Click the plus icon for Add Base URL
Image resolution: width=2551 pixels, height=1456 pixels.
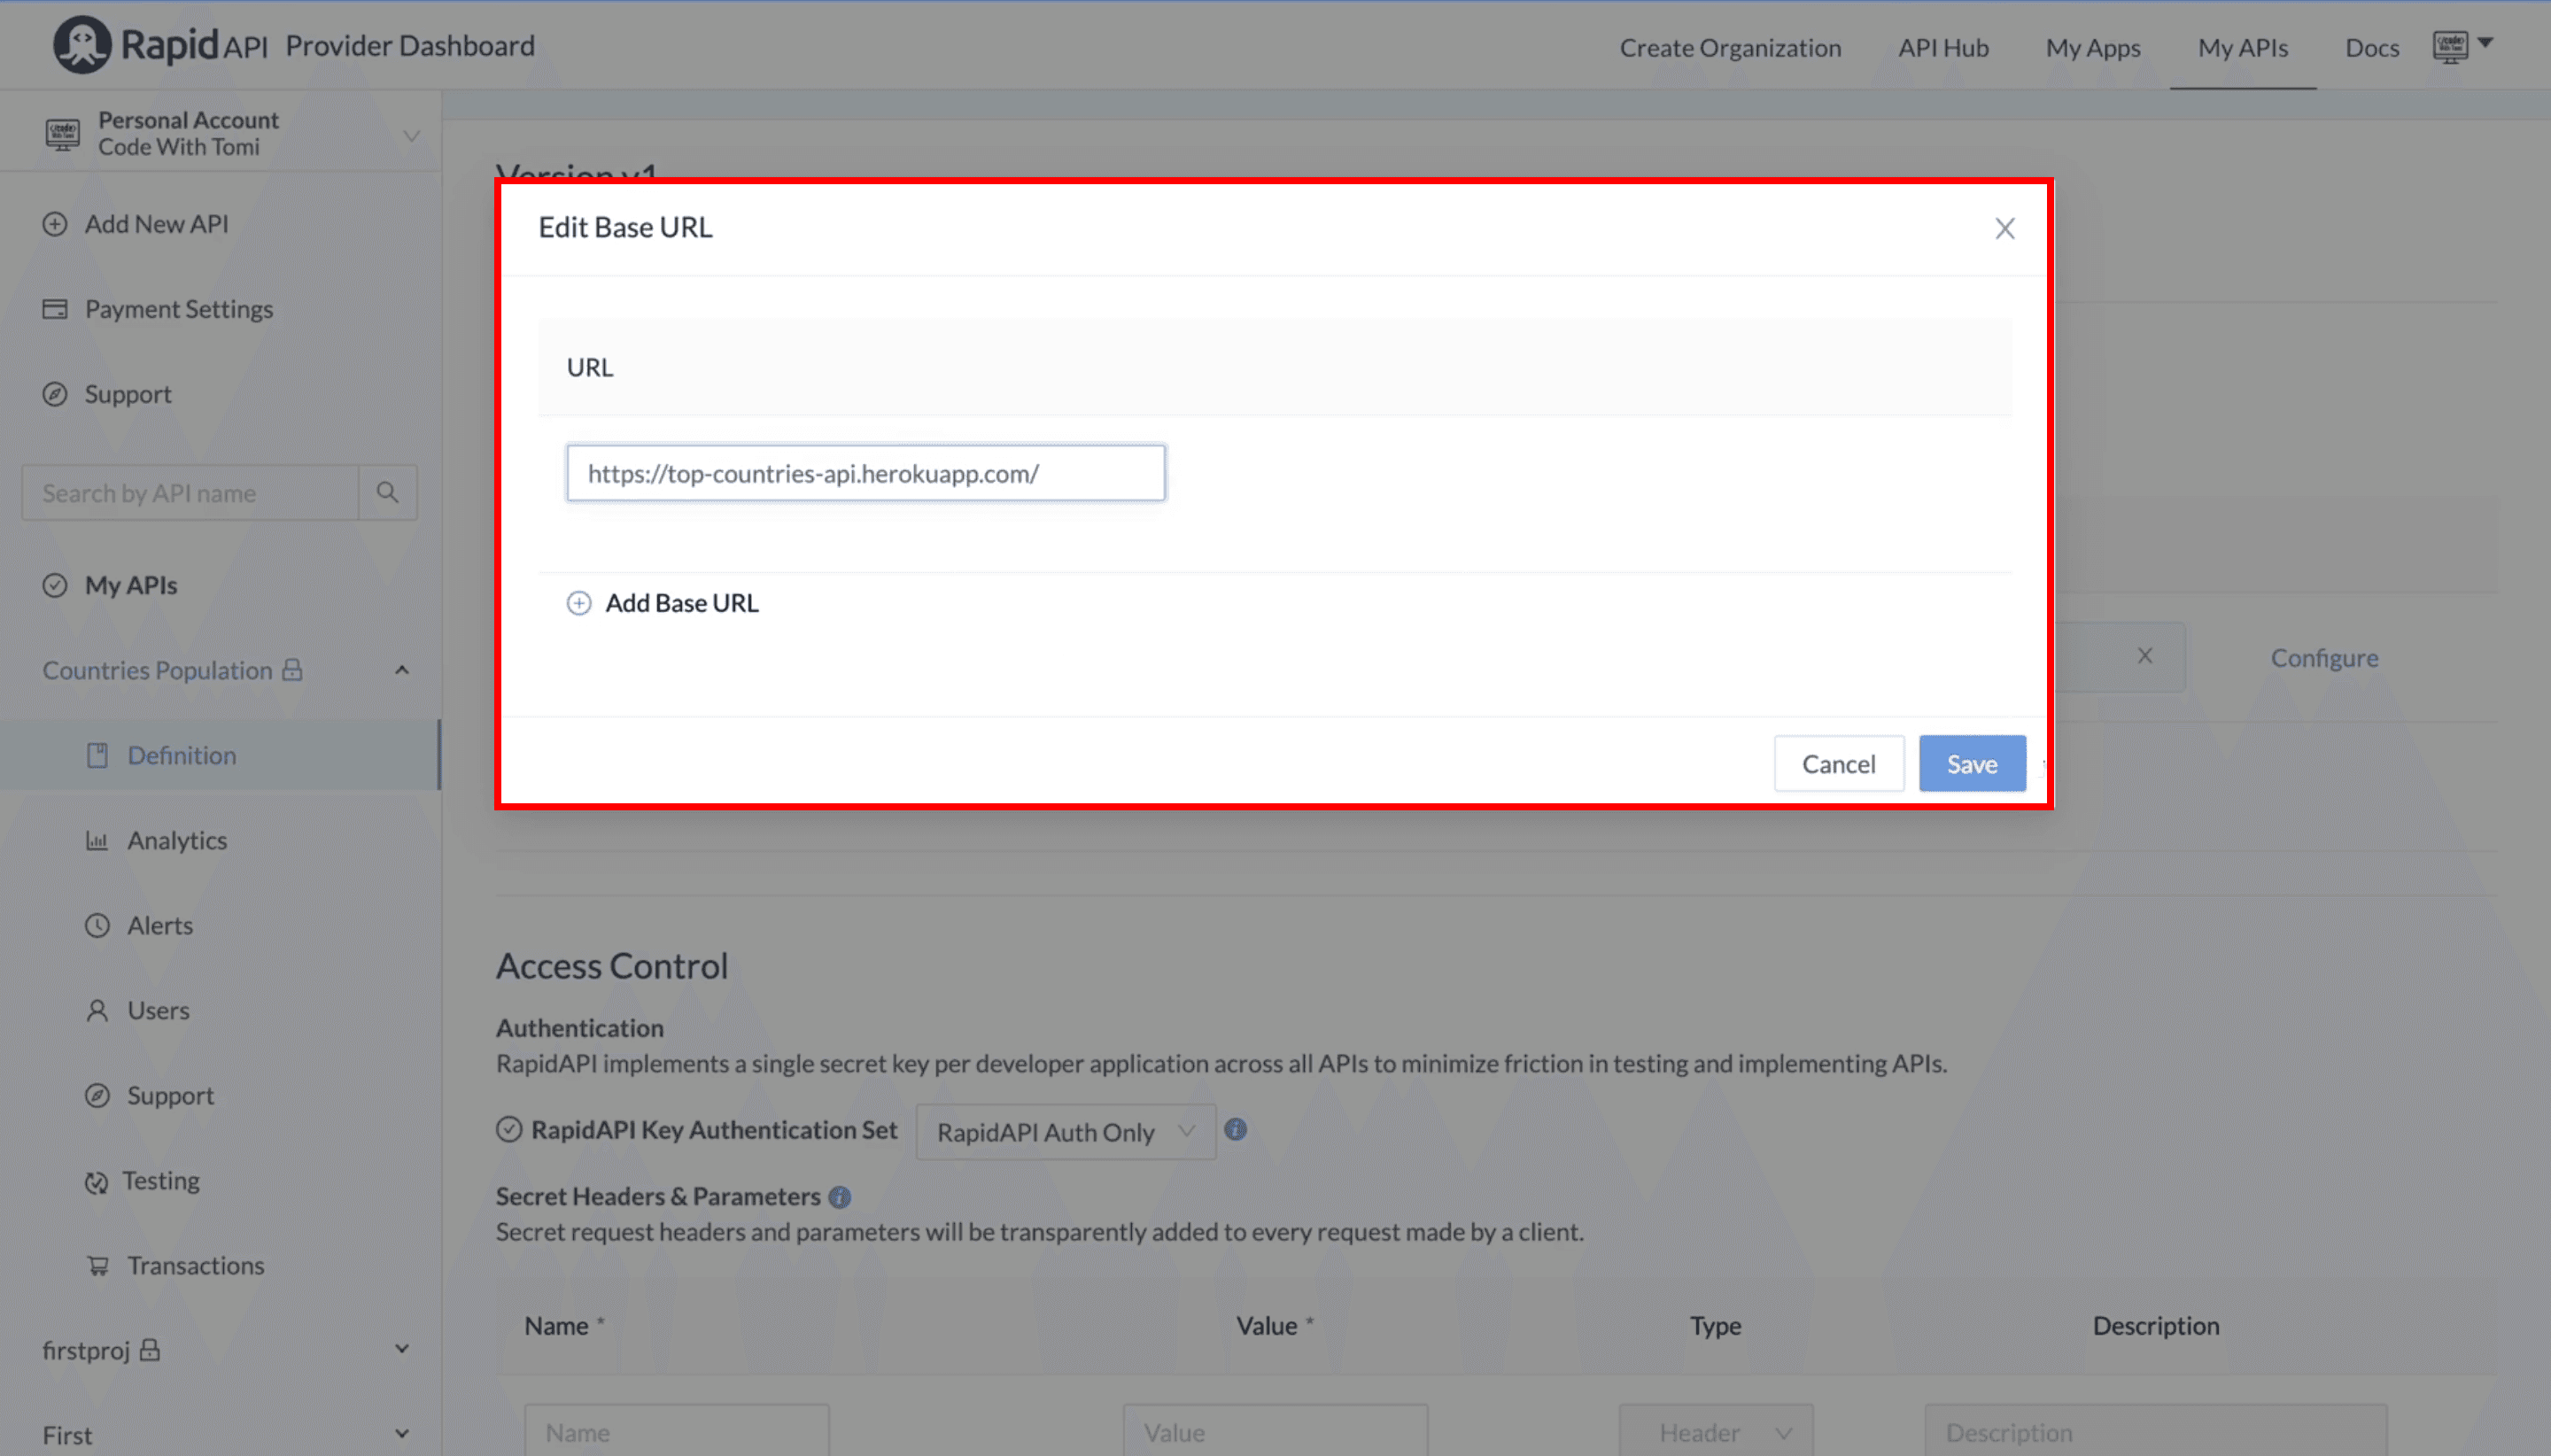[579, 603]
